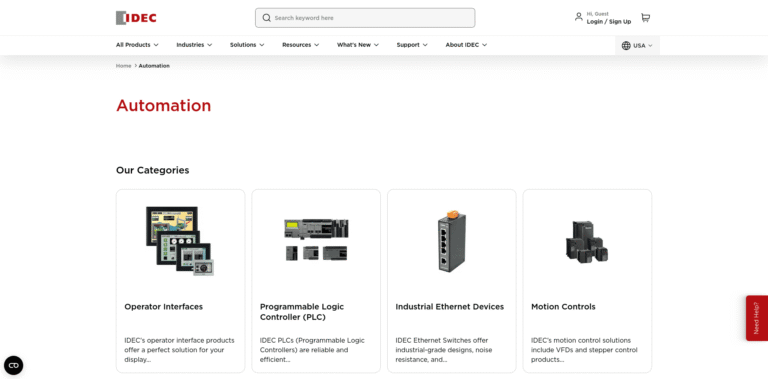The image size is (768, 379).
Task: Open the PLC product image
Action: tap(316, 239)
